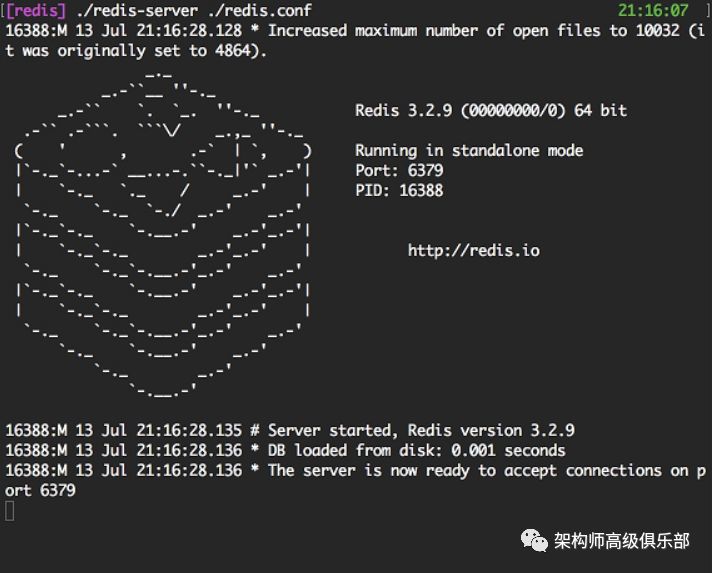This screenshot has height=573, width=713.
Task: Click the 'Port: 6379' line
Action: point(399,171)
